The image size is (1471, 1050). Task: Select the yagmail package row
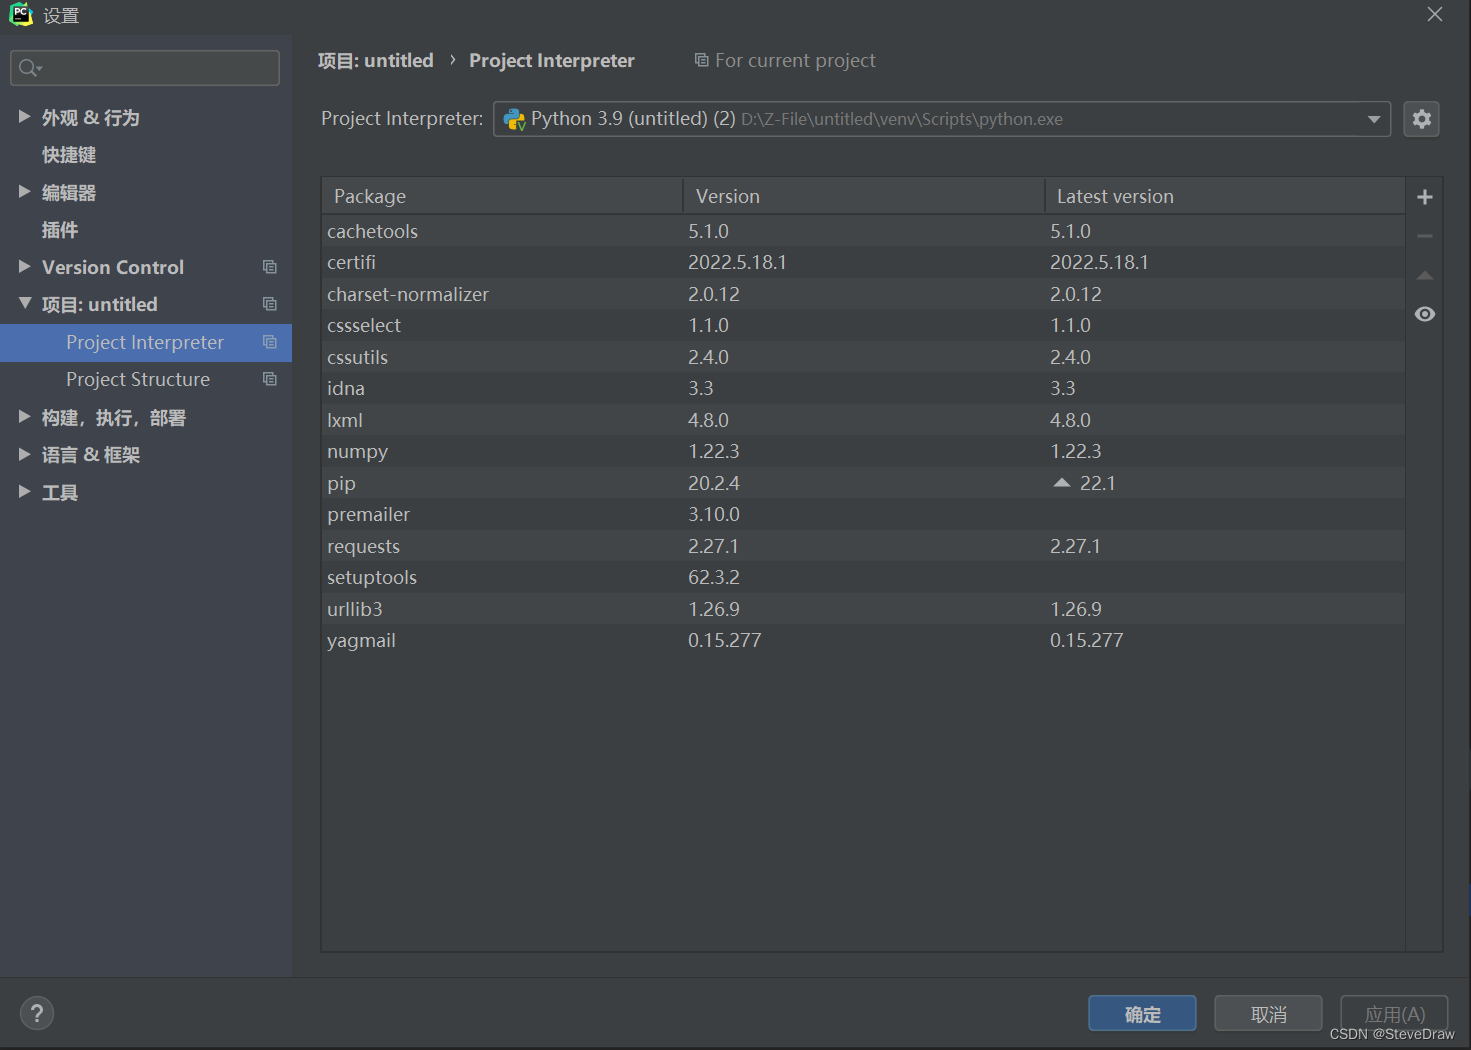[863, 640]
